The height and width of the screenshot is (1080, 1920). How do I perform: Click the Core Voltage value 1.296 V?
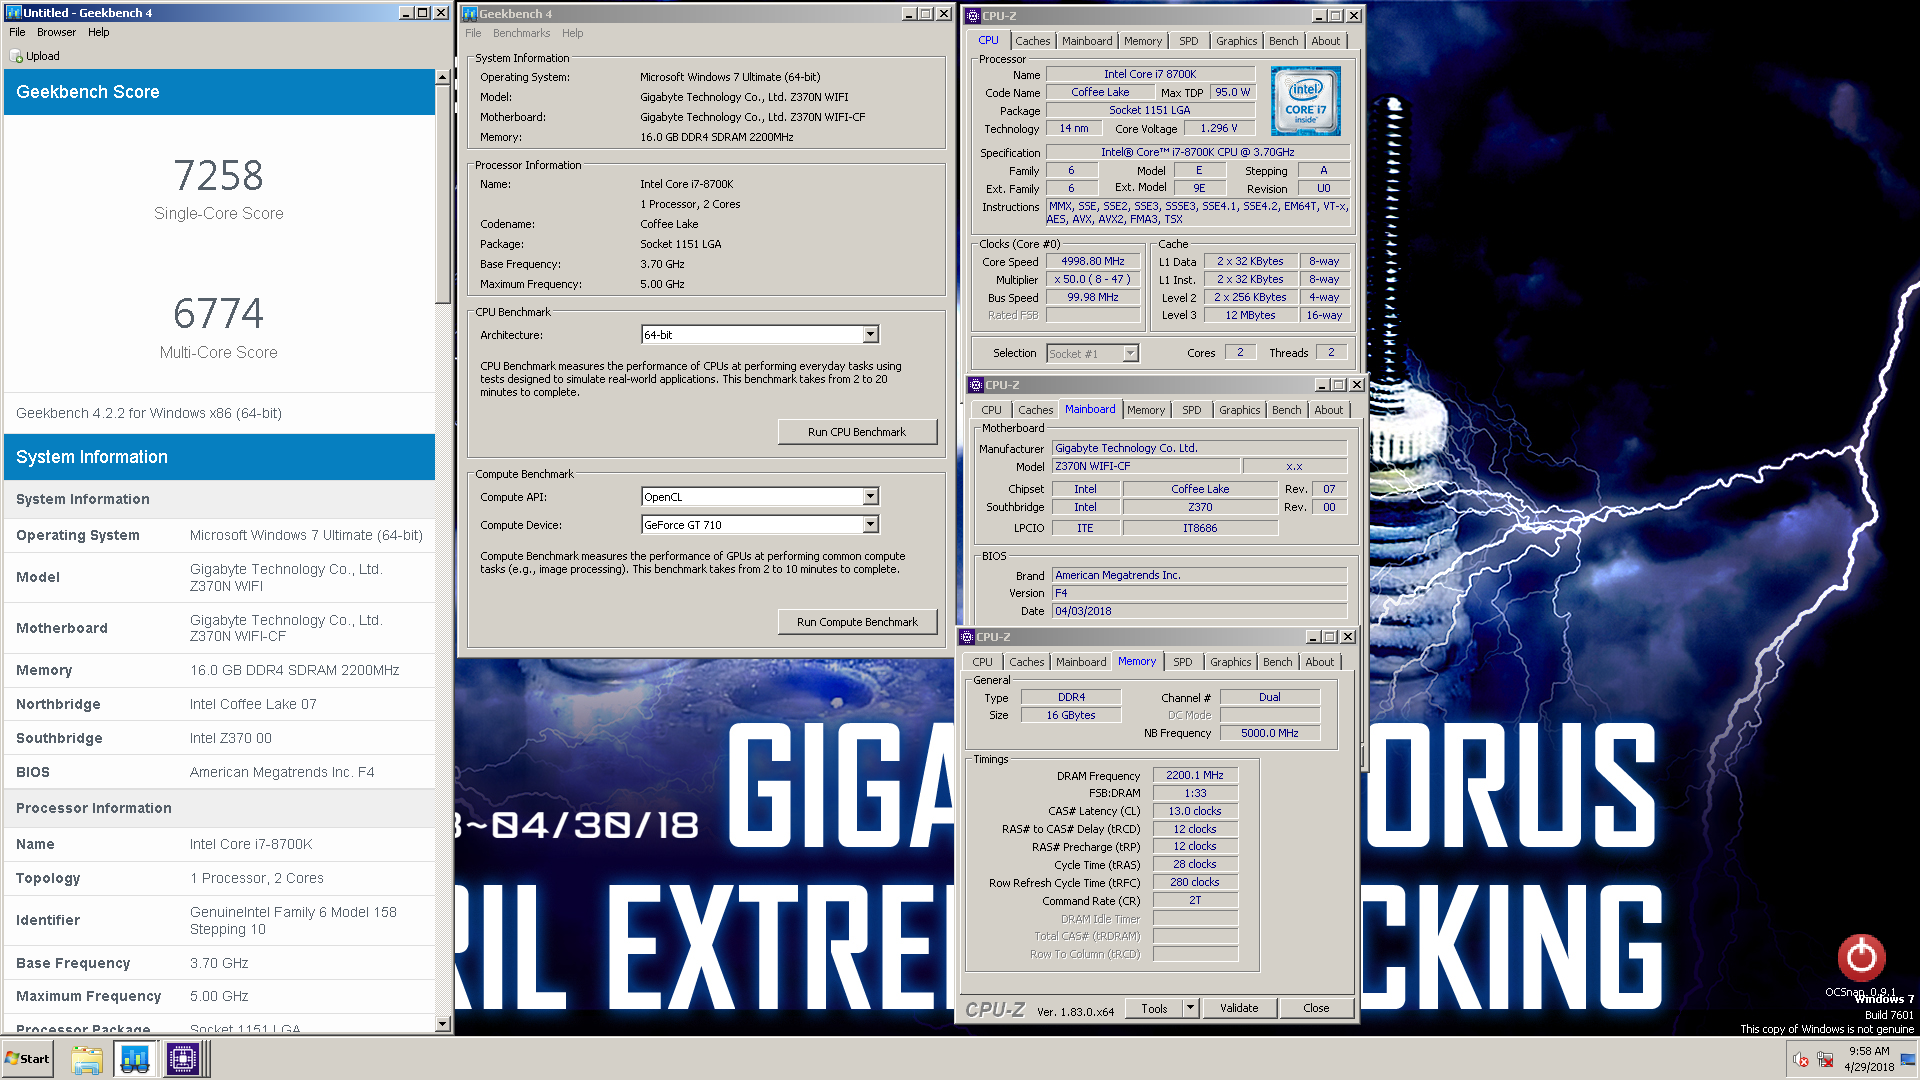(1218, 128)
